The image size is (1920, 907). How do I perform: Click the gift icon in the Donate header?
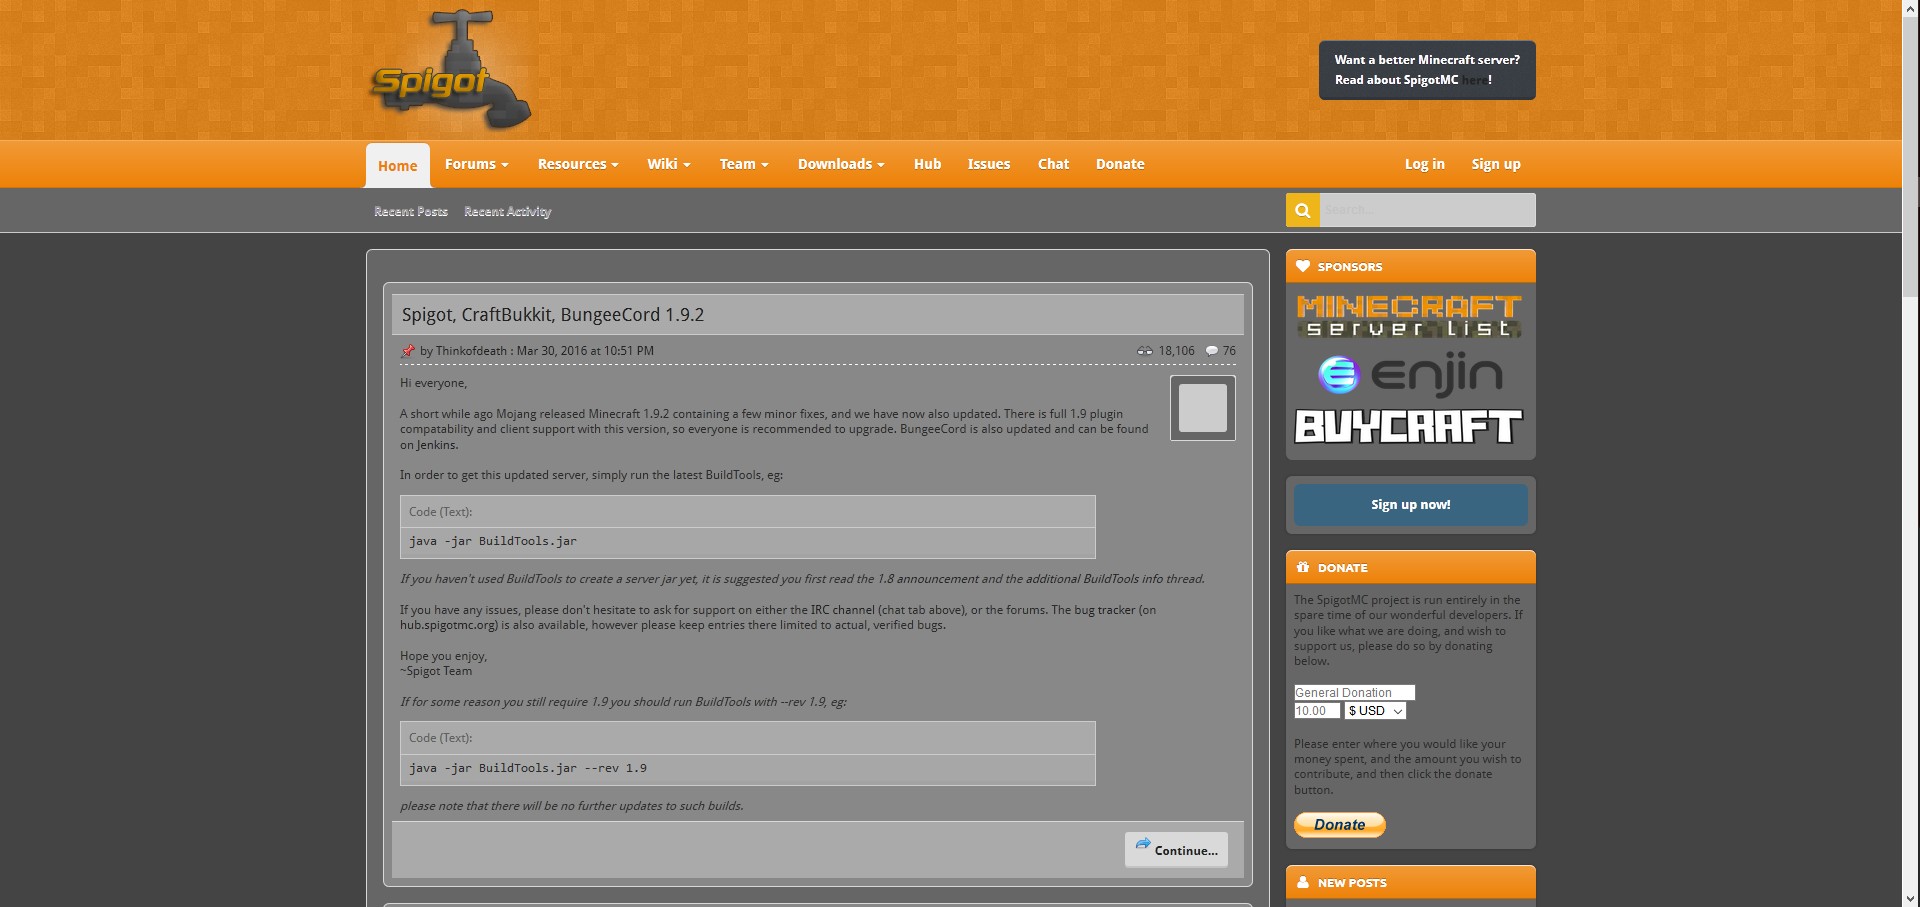[x=1302, y=567]
